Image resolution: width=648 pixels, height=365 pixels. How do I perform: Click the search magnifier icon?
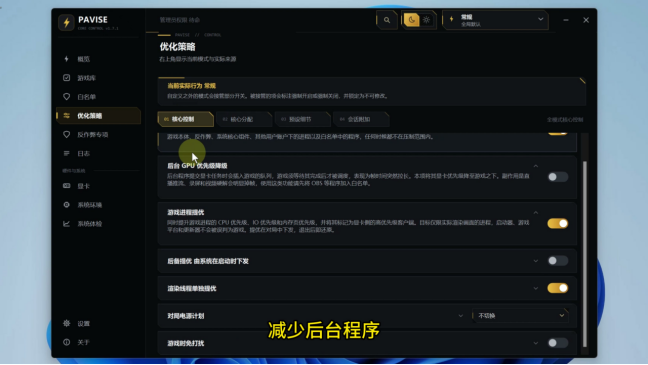point(387,20)
